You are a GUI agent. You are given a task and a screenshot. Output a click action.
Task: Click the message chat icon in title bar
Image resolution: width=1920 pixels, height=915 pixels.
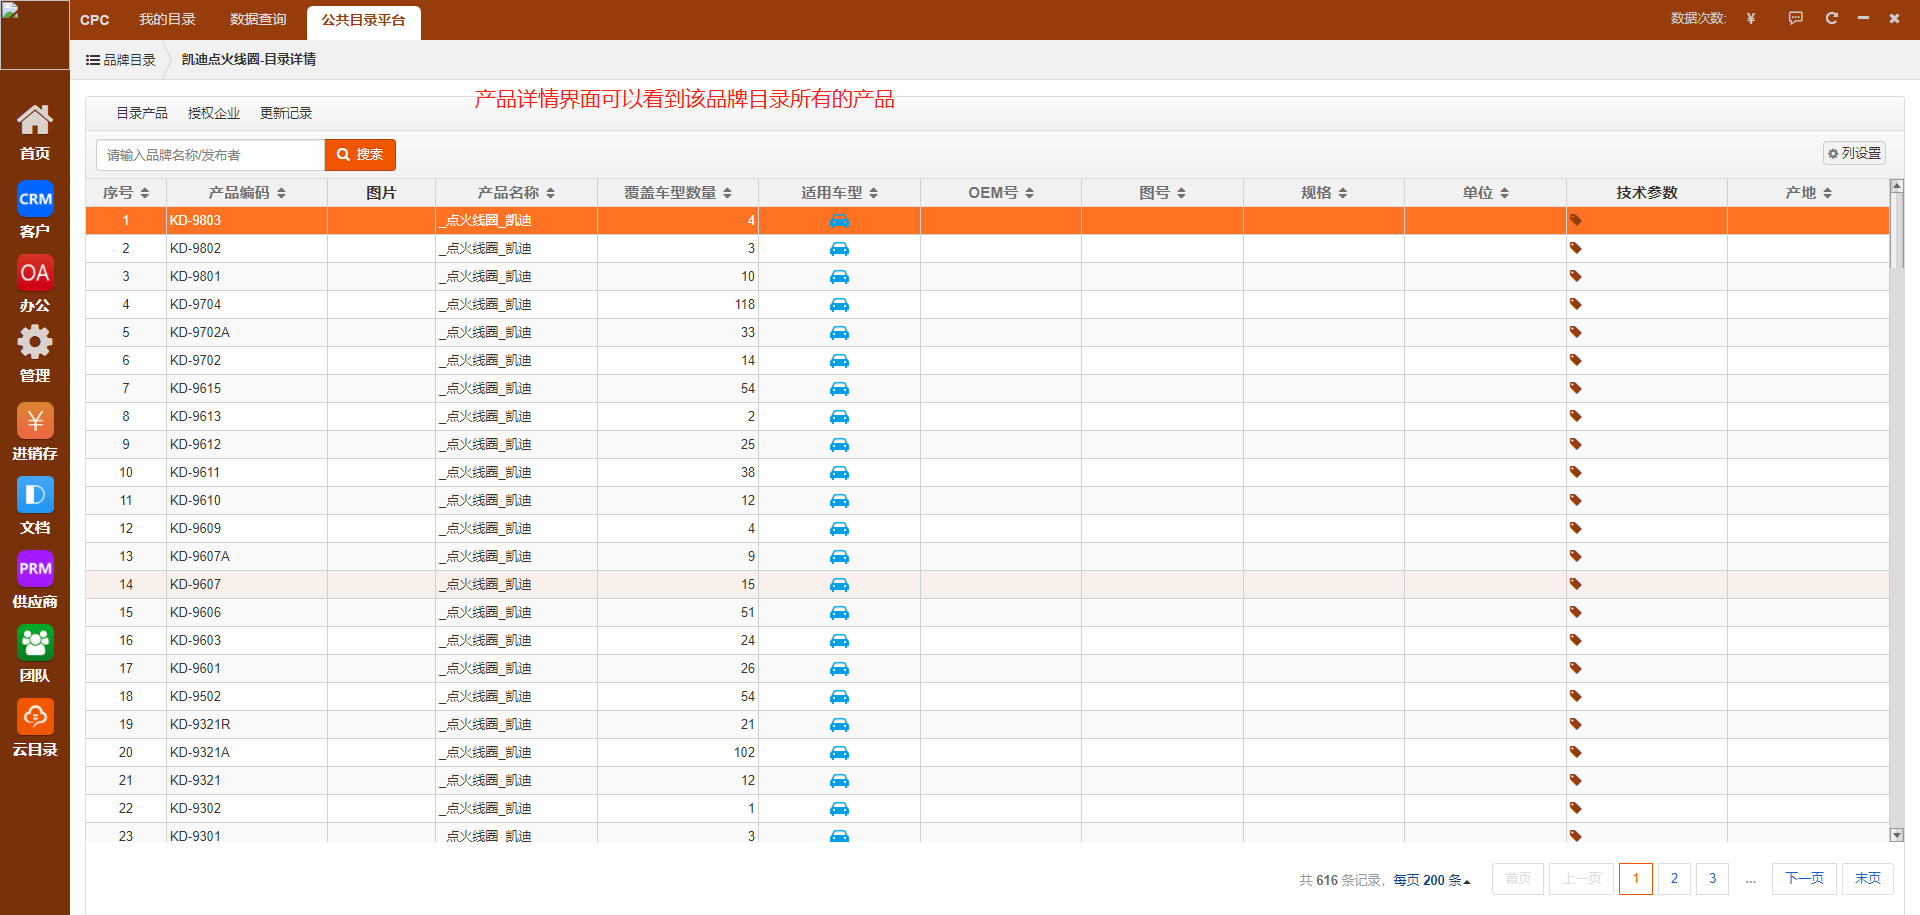[1796, 18]
